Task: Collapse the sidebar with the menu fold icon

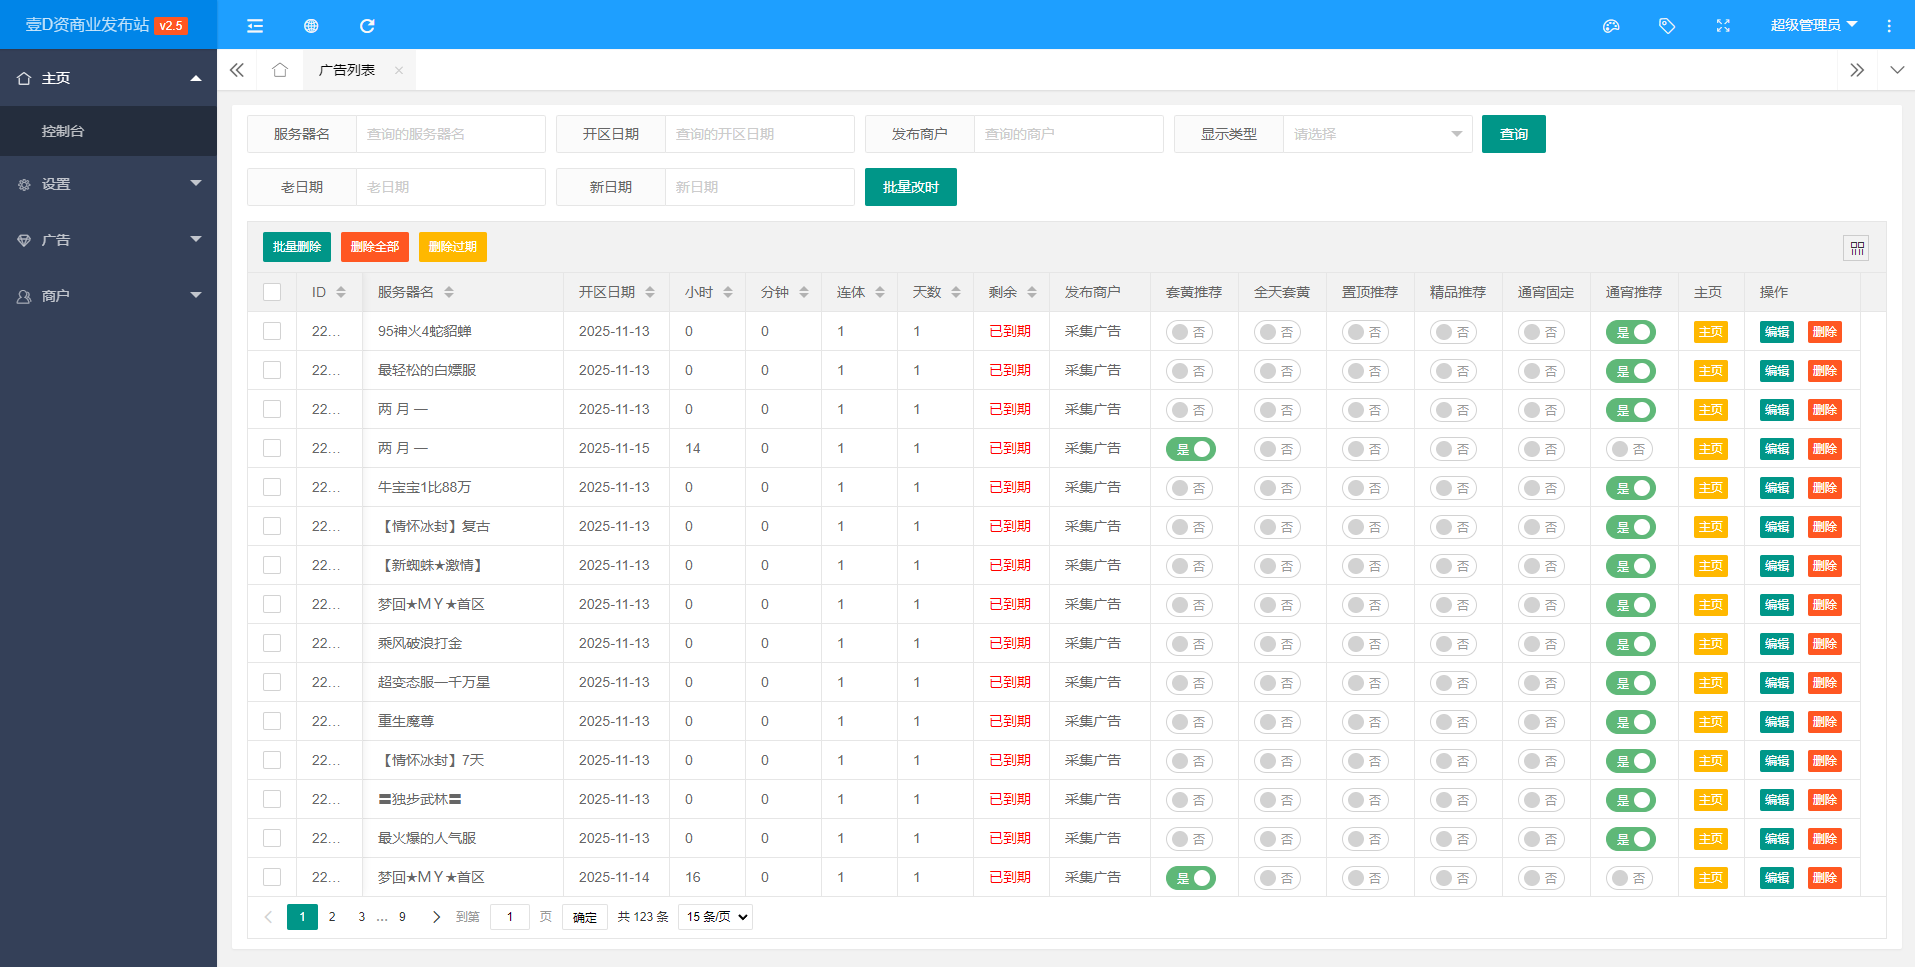Action: [255, 26]
